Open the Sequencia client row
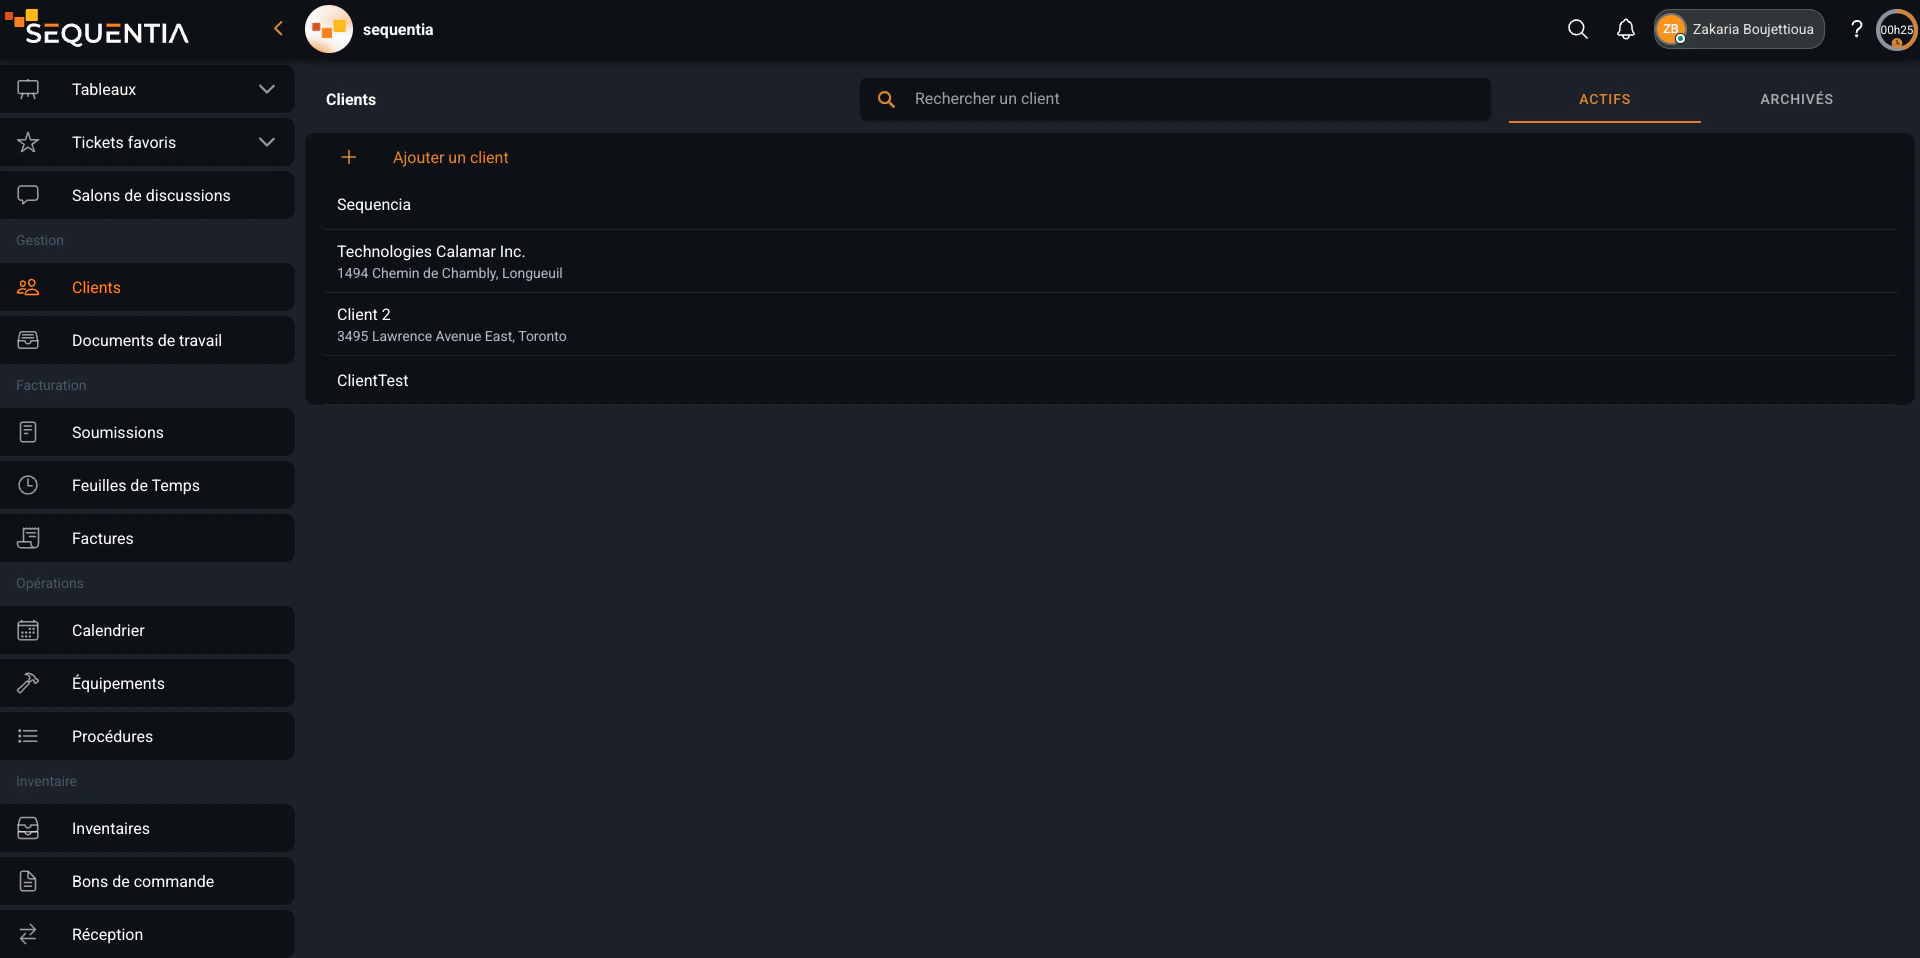The height and width of the screenshot is (958, 1920). pos(1109,204)
